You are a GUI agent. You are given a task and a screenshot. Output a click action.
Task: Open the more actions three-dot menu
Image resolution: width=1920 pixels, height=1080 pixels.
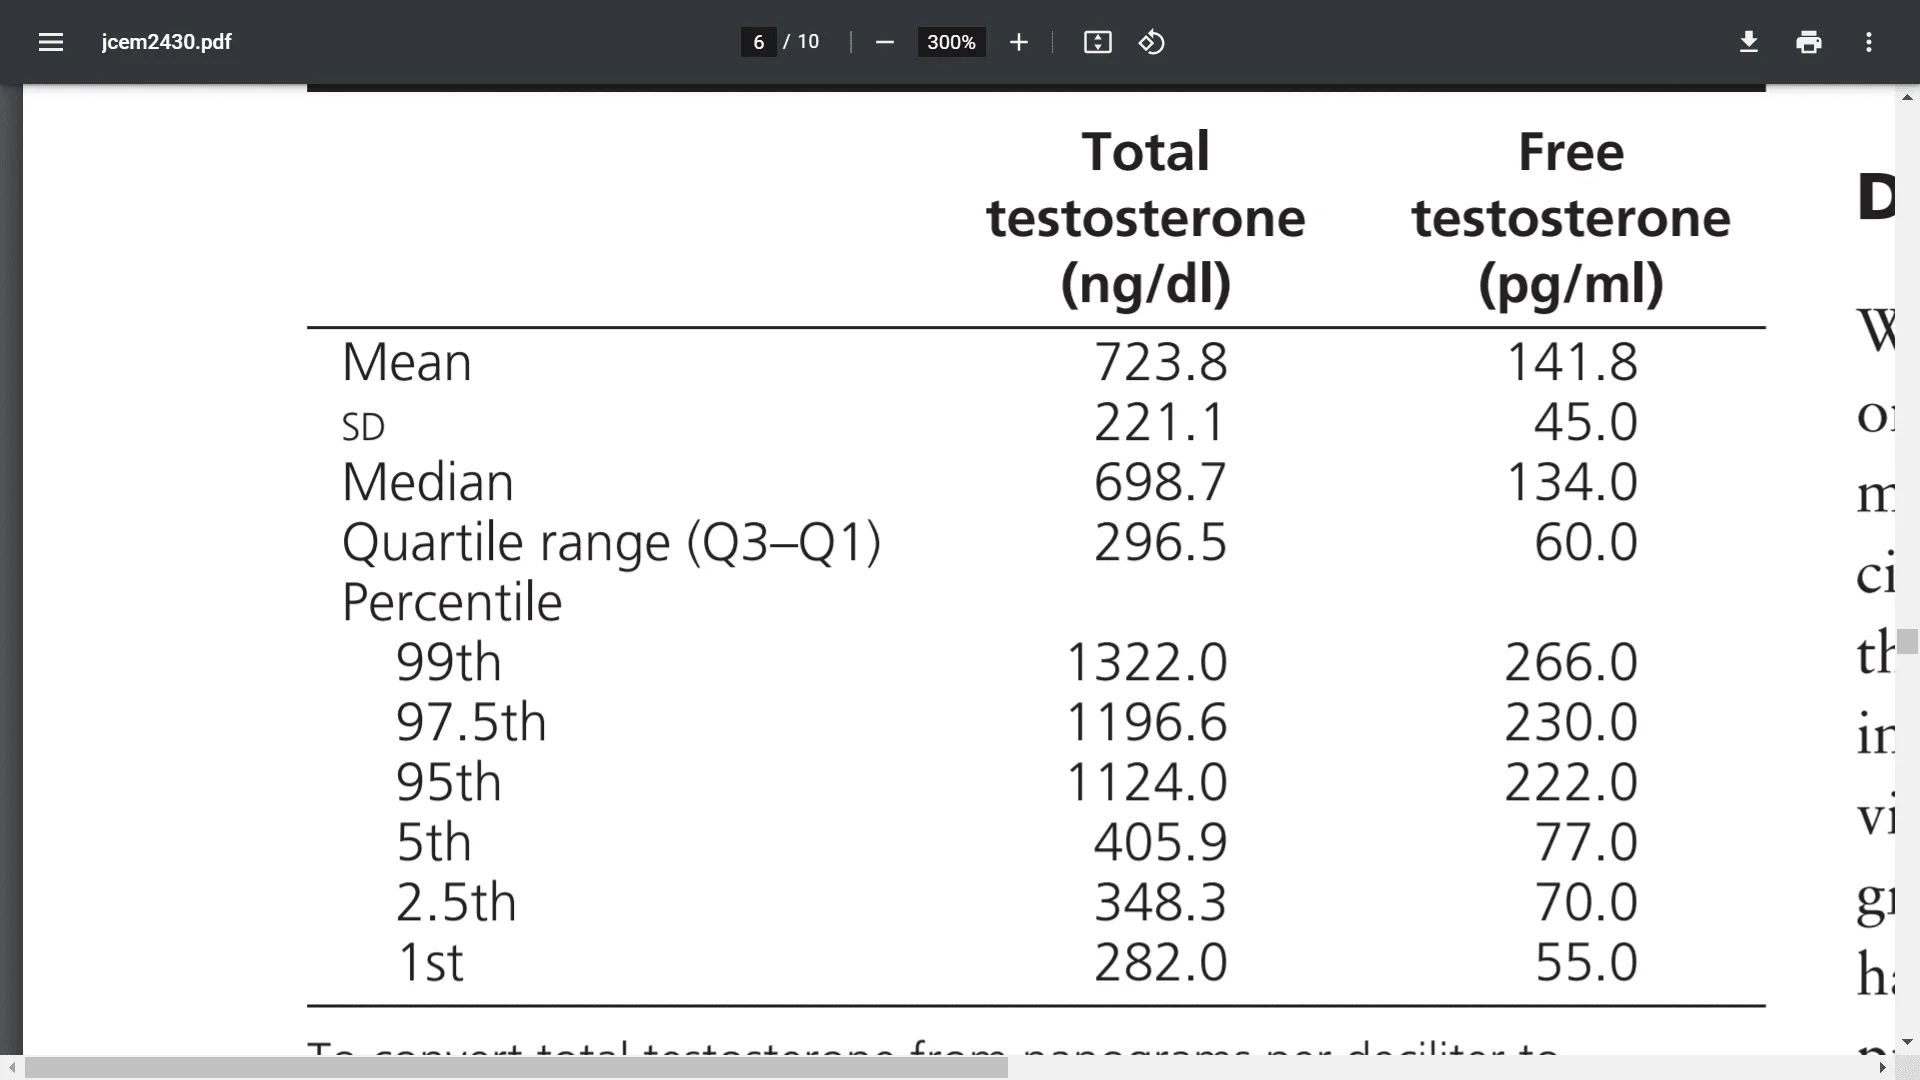[x=1868, y=42]
